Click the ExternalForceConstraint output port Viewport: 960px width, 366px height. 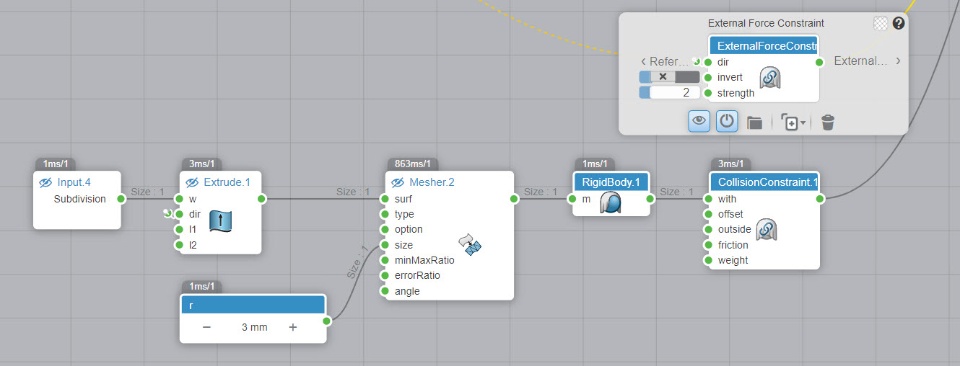[820, 62]
